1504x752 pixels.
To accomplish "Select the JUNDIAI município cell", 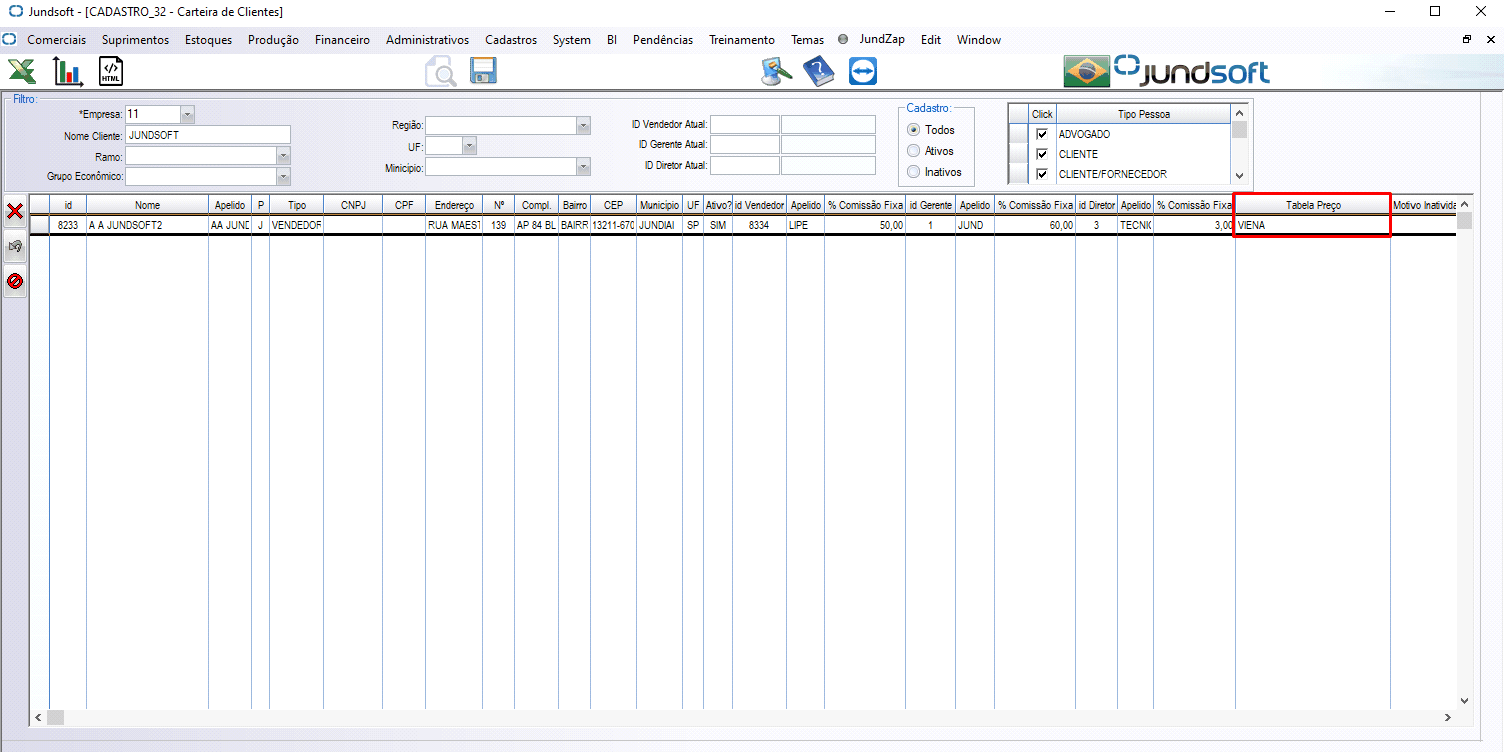I will pos(659,225).
